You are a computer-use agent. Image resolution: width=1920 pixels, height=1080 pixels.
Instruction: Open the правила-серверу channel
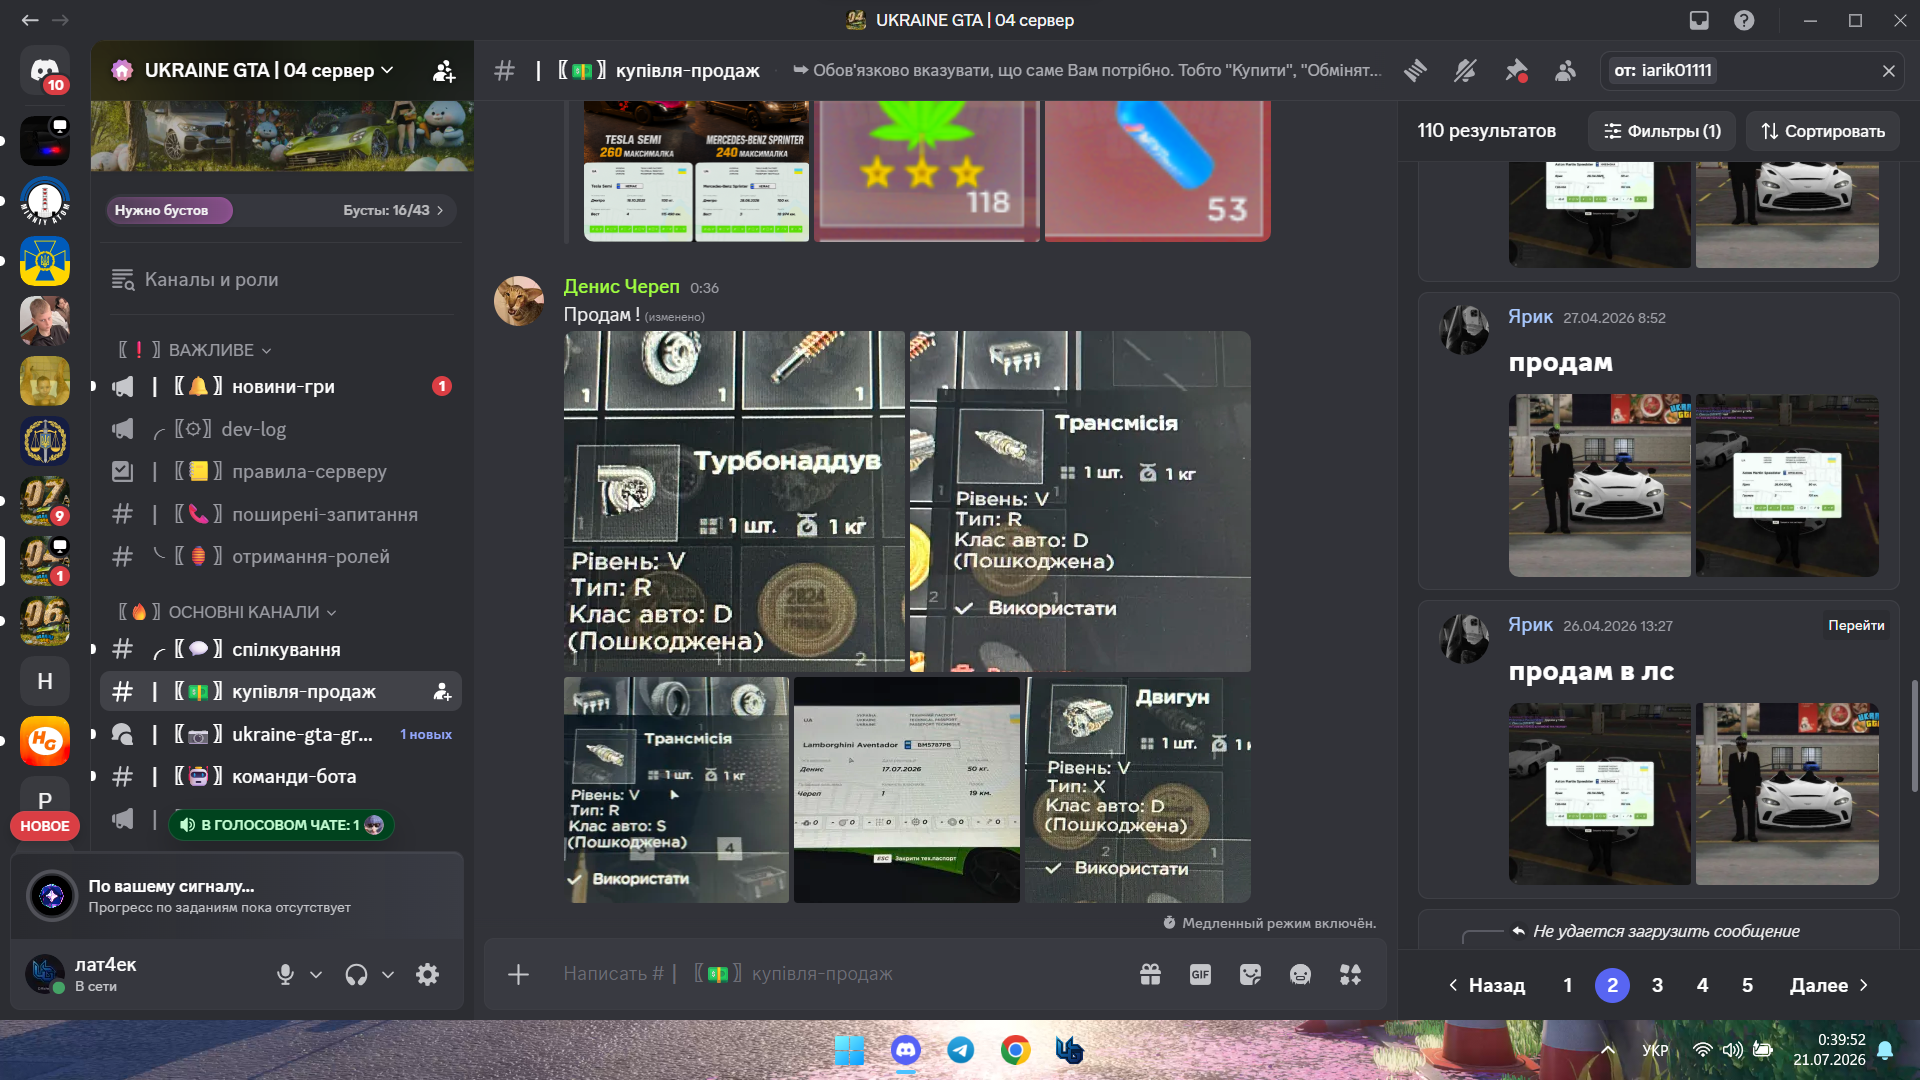(281, 472)
